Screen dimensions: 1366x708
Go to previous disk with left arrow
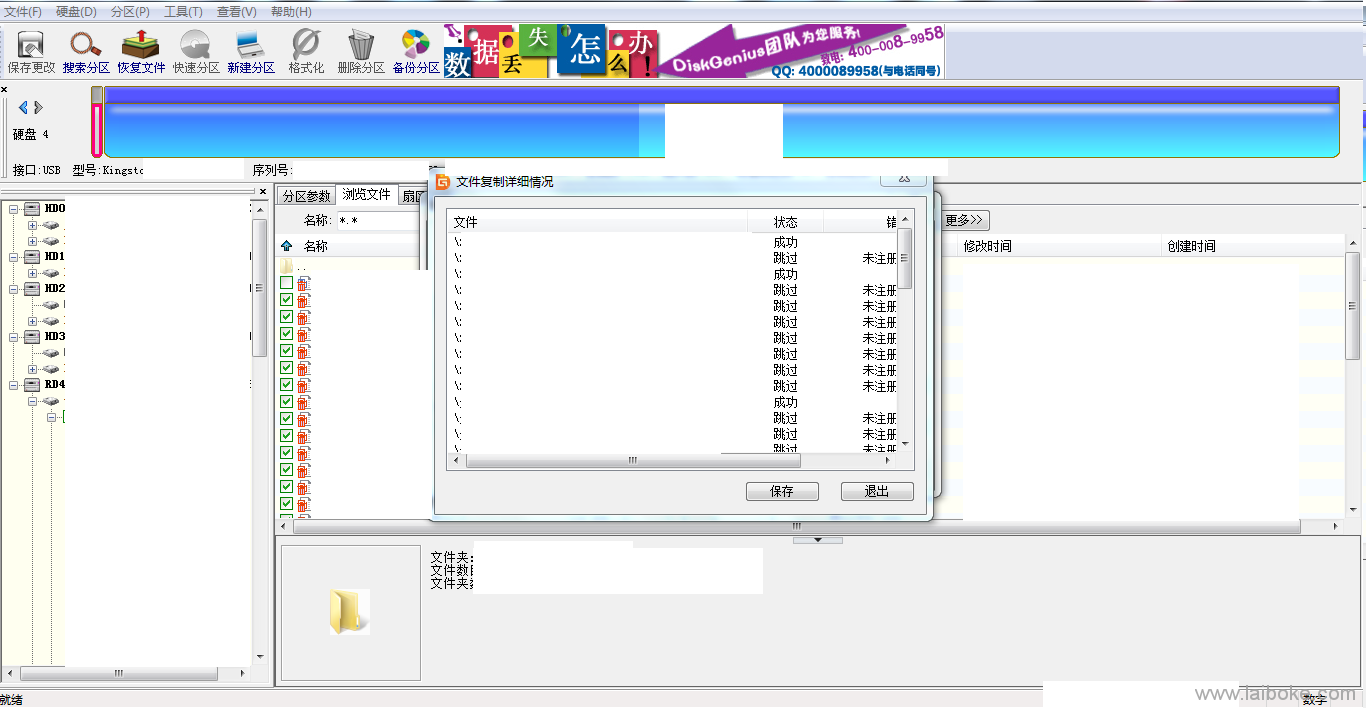(x=23, y=108)
